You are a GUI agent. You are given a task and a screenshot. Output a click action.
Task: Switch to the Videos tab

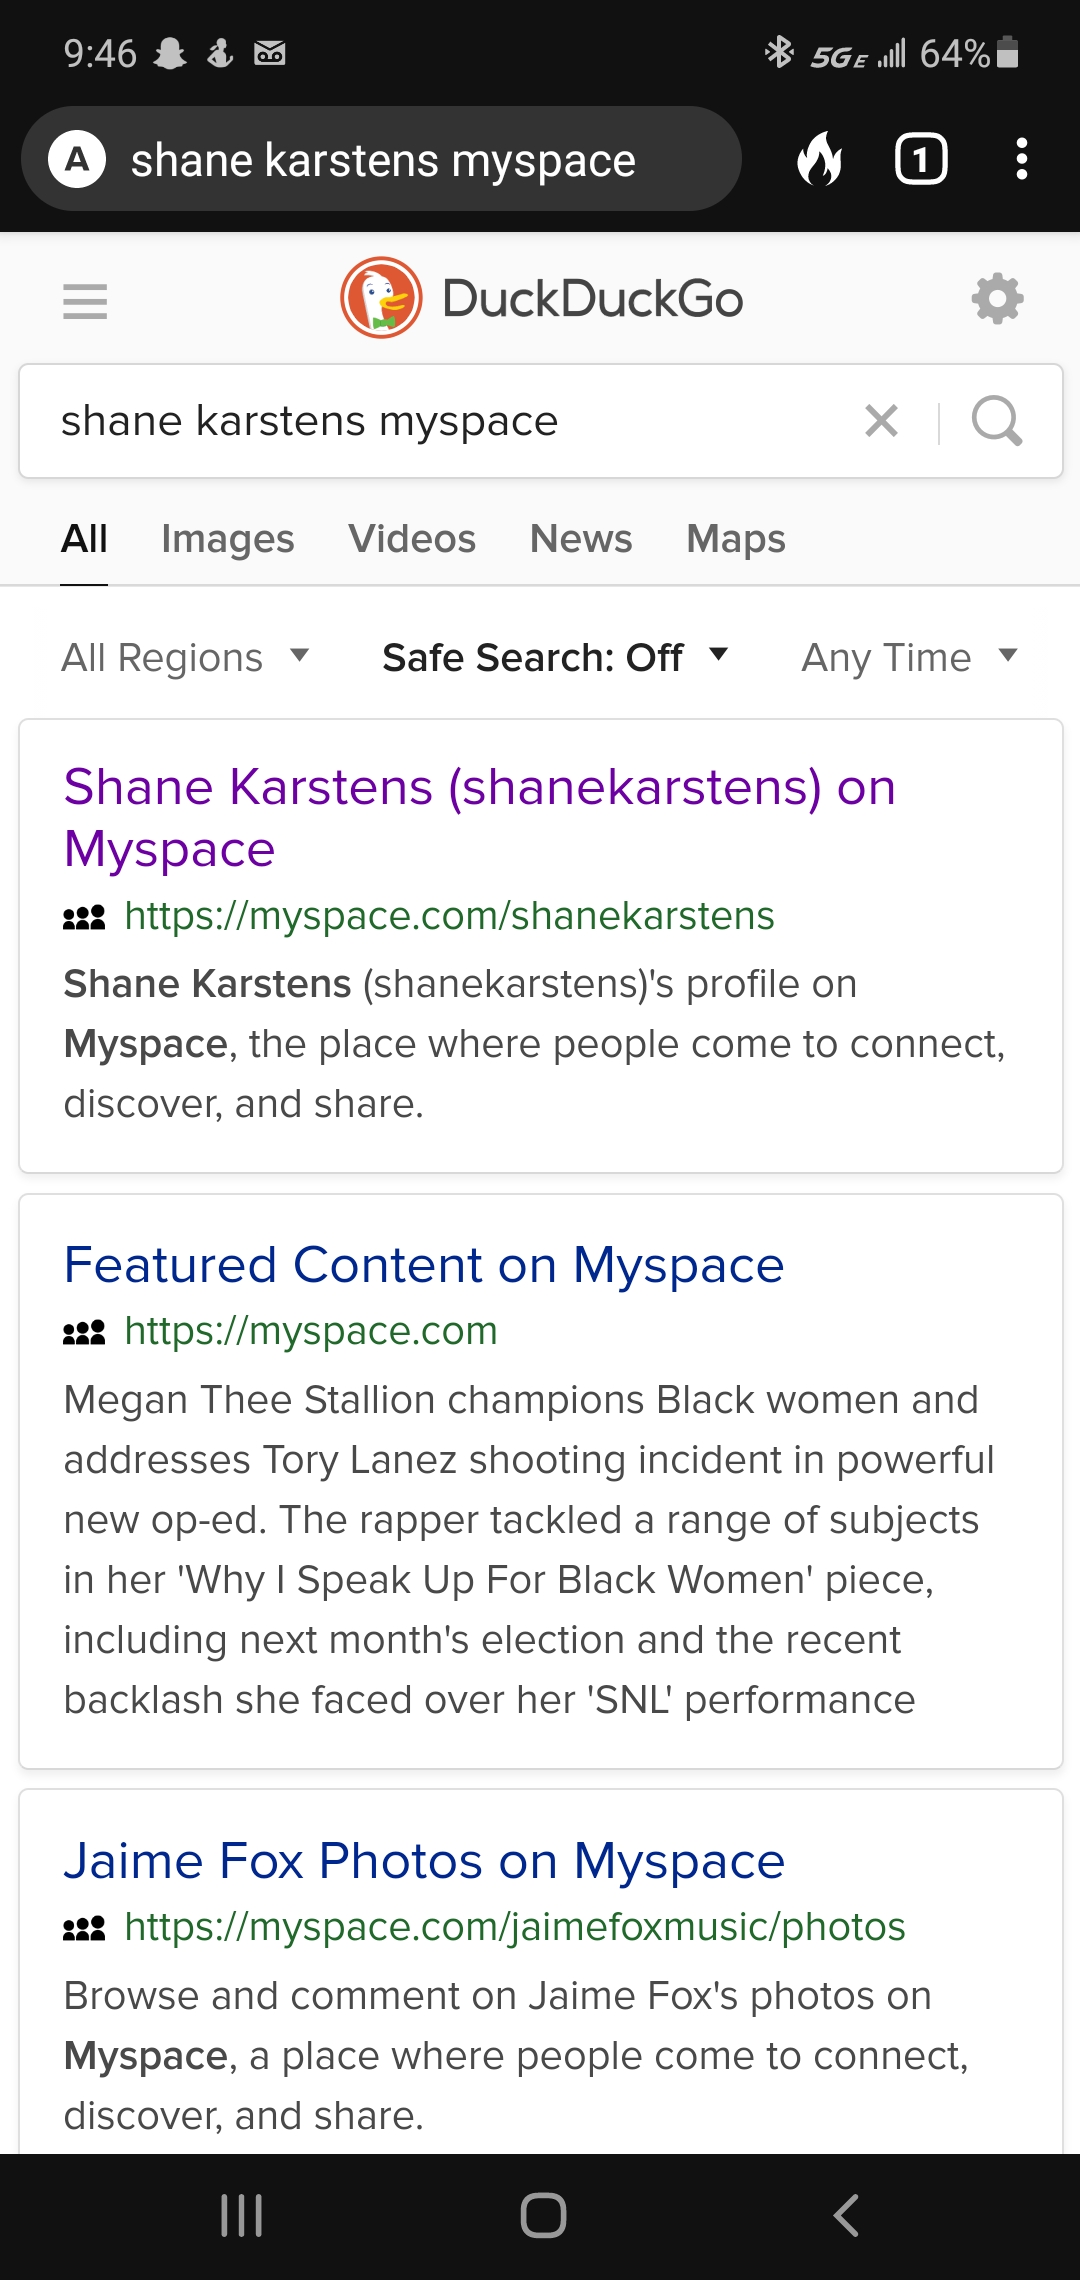[412, 539]
